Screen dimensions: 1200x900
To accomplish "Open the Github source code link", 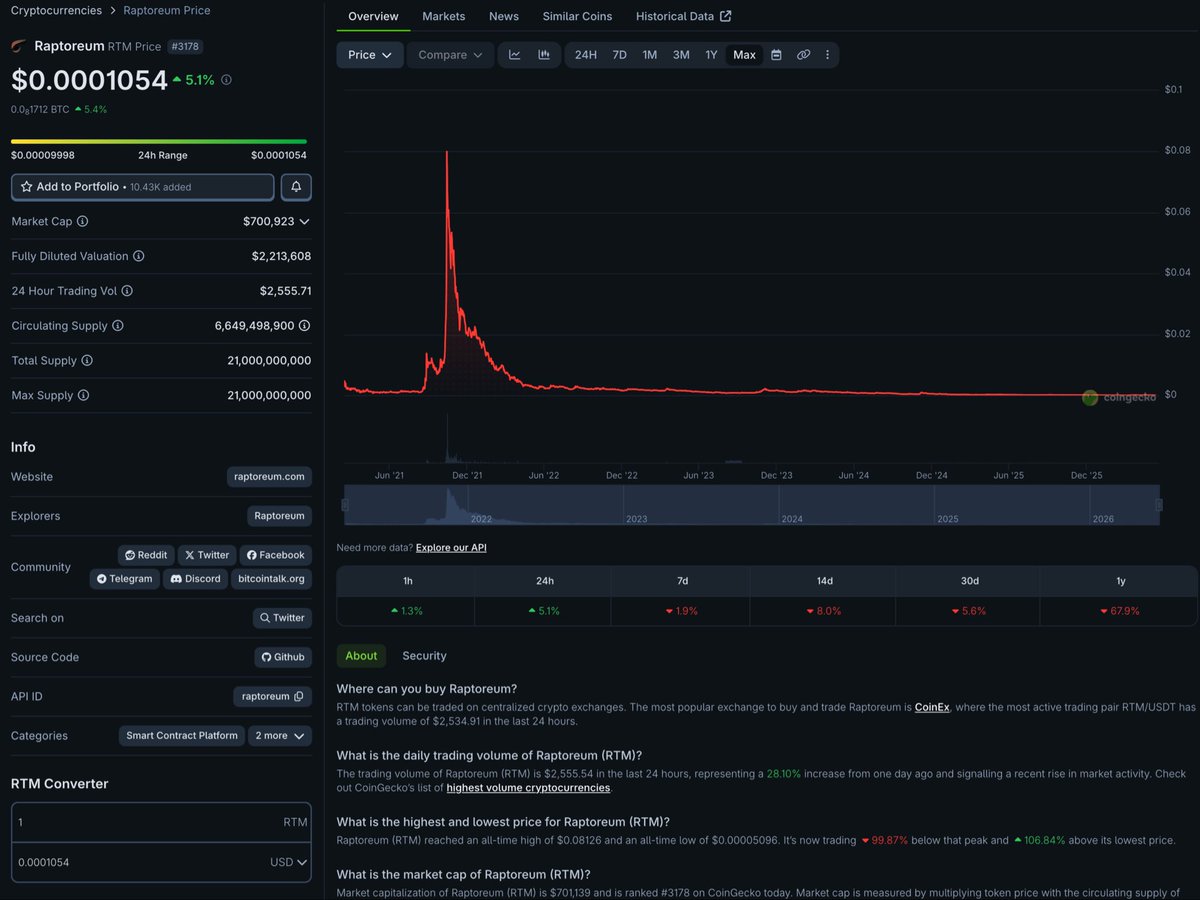I will click(283, 657).
